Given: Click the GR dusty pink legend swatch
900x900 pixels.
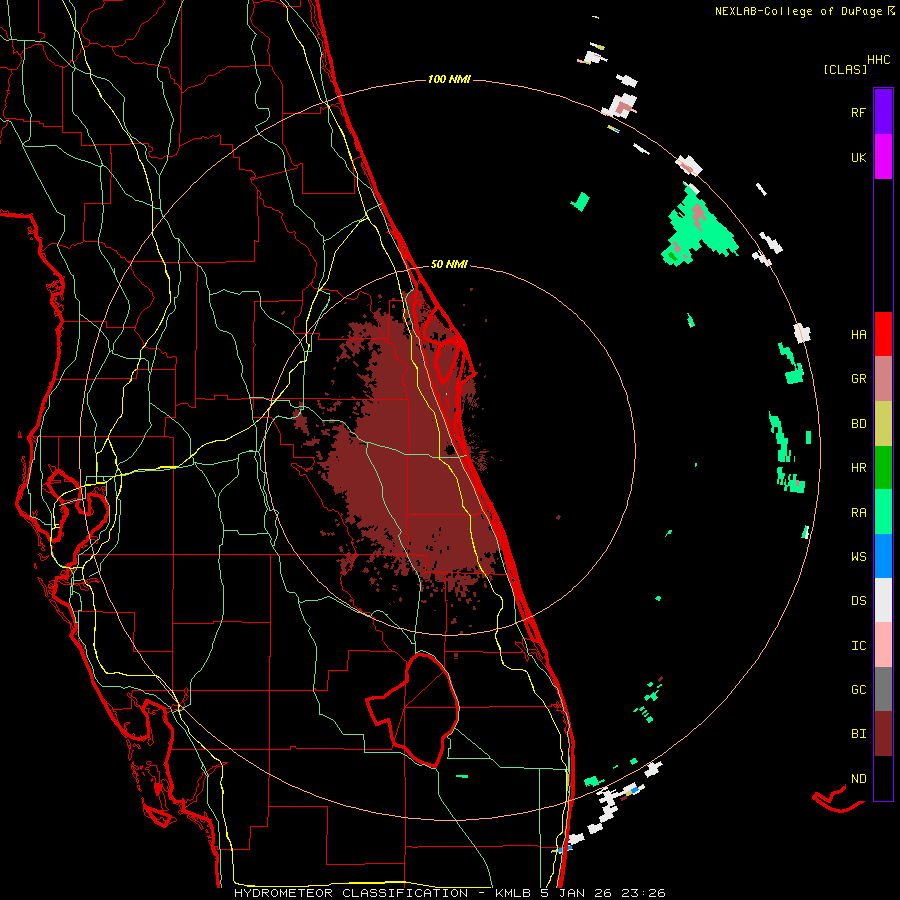Looking at the screenshot, I should (x=883, y=378).
